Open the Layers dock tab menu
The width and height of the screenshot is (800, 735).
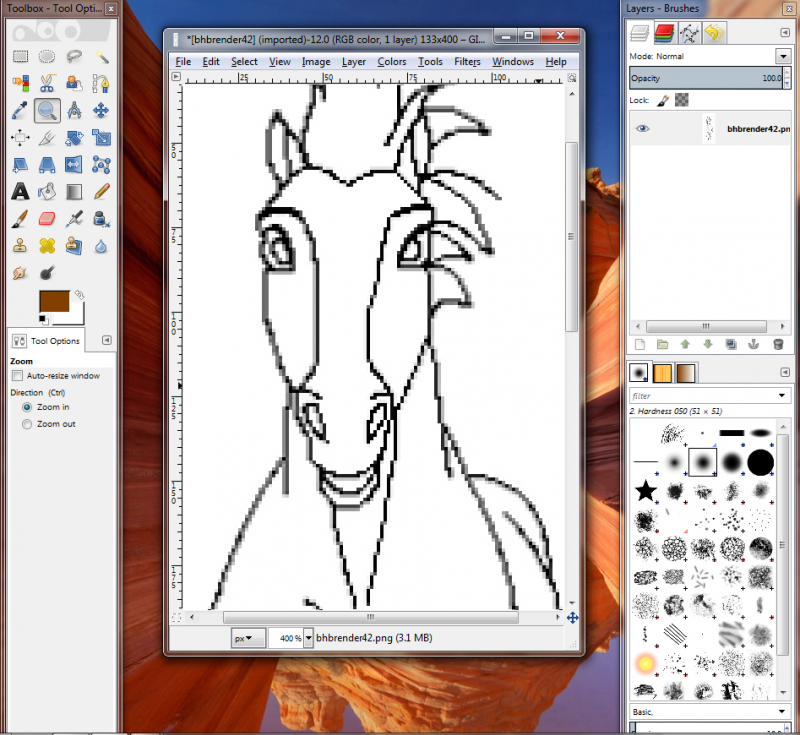(785, 33)
